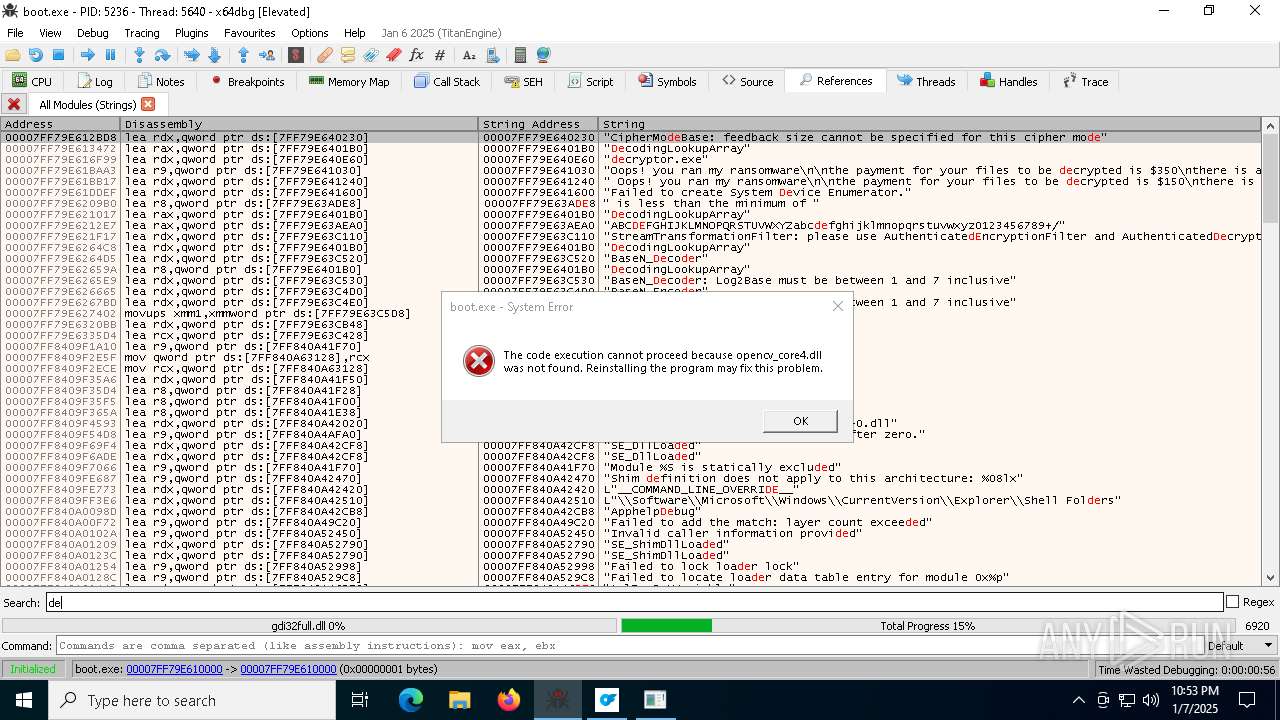The width and height of the screenshot is (1280, 720).
Task: Open the Variables hash icon
Action: click(x=438, y=55)
